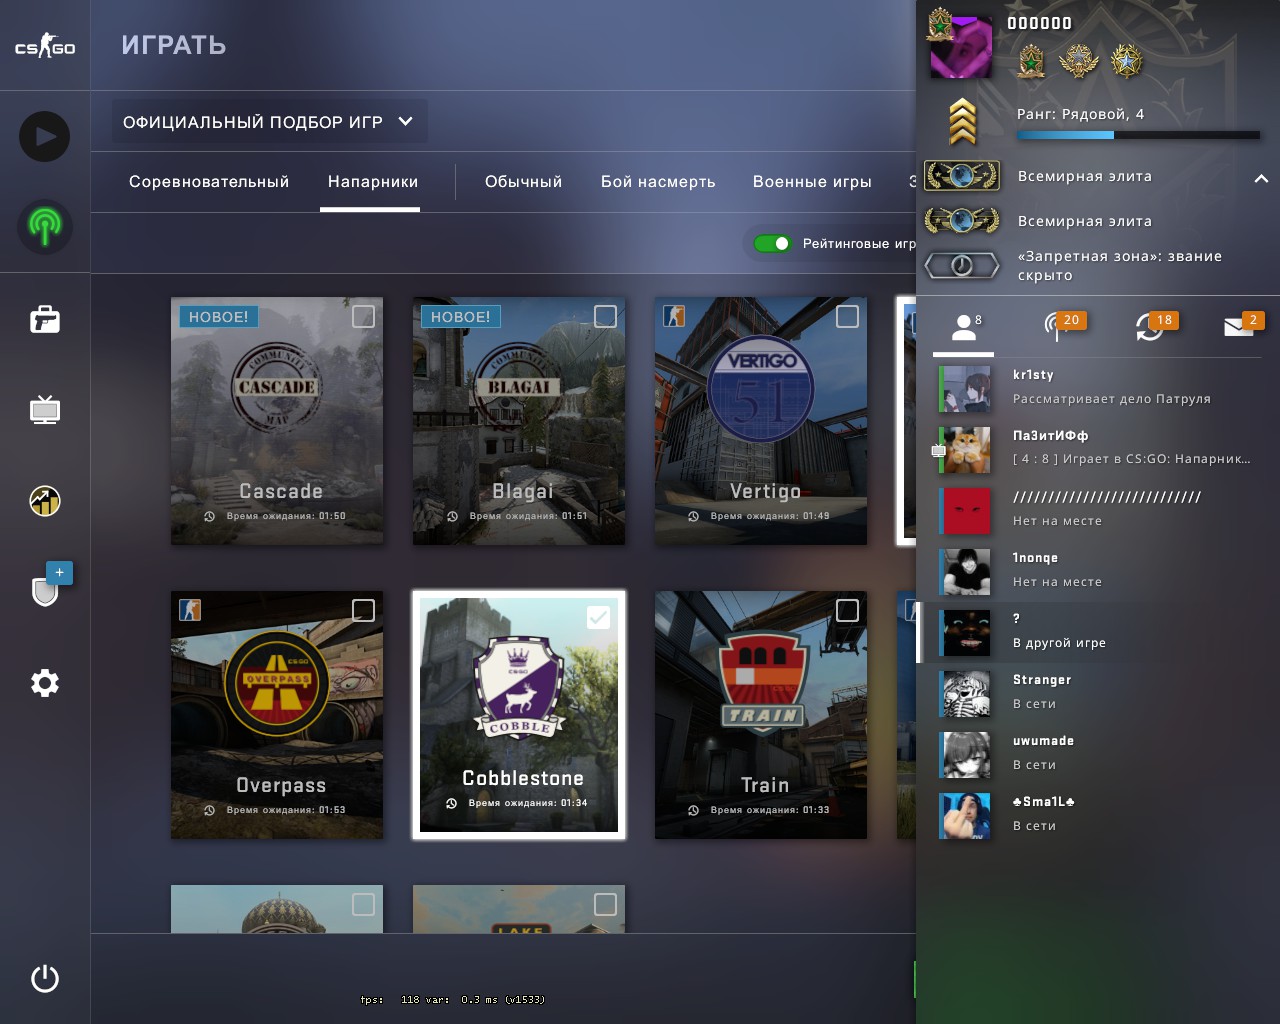The image size is (1280, 1024).
Task: Click the Danger Zone clock rank badge
Action: [961, 265]
